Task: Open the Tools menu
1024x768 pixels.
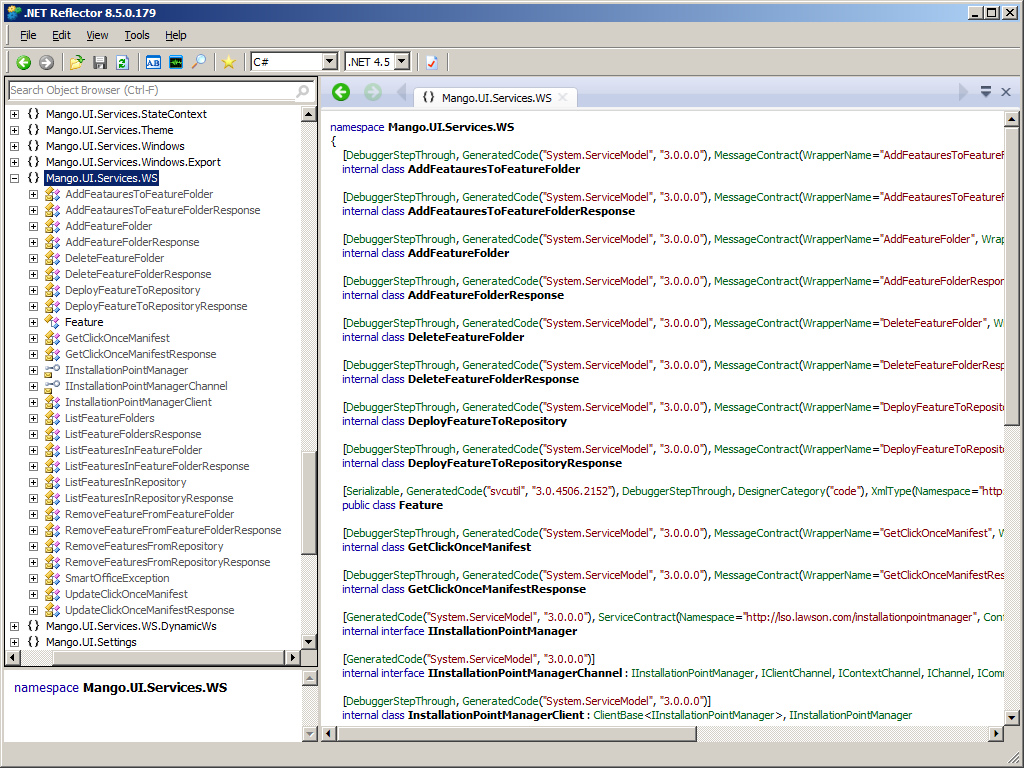Action: point(137,35)
